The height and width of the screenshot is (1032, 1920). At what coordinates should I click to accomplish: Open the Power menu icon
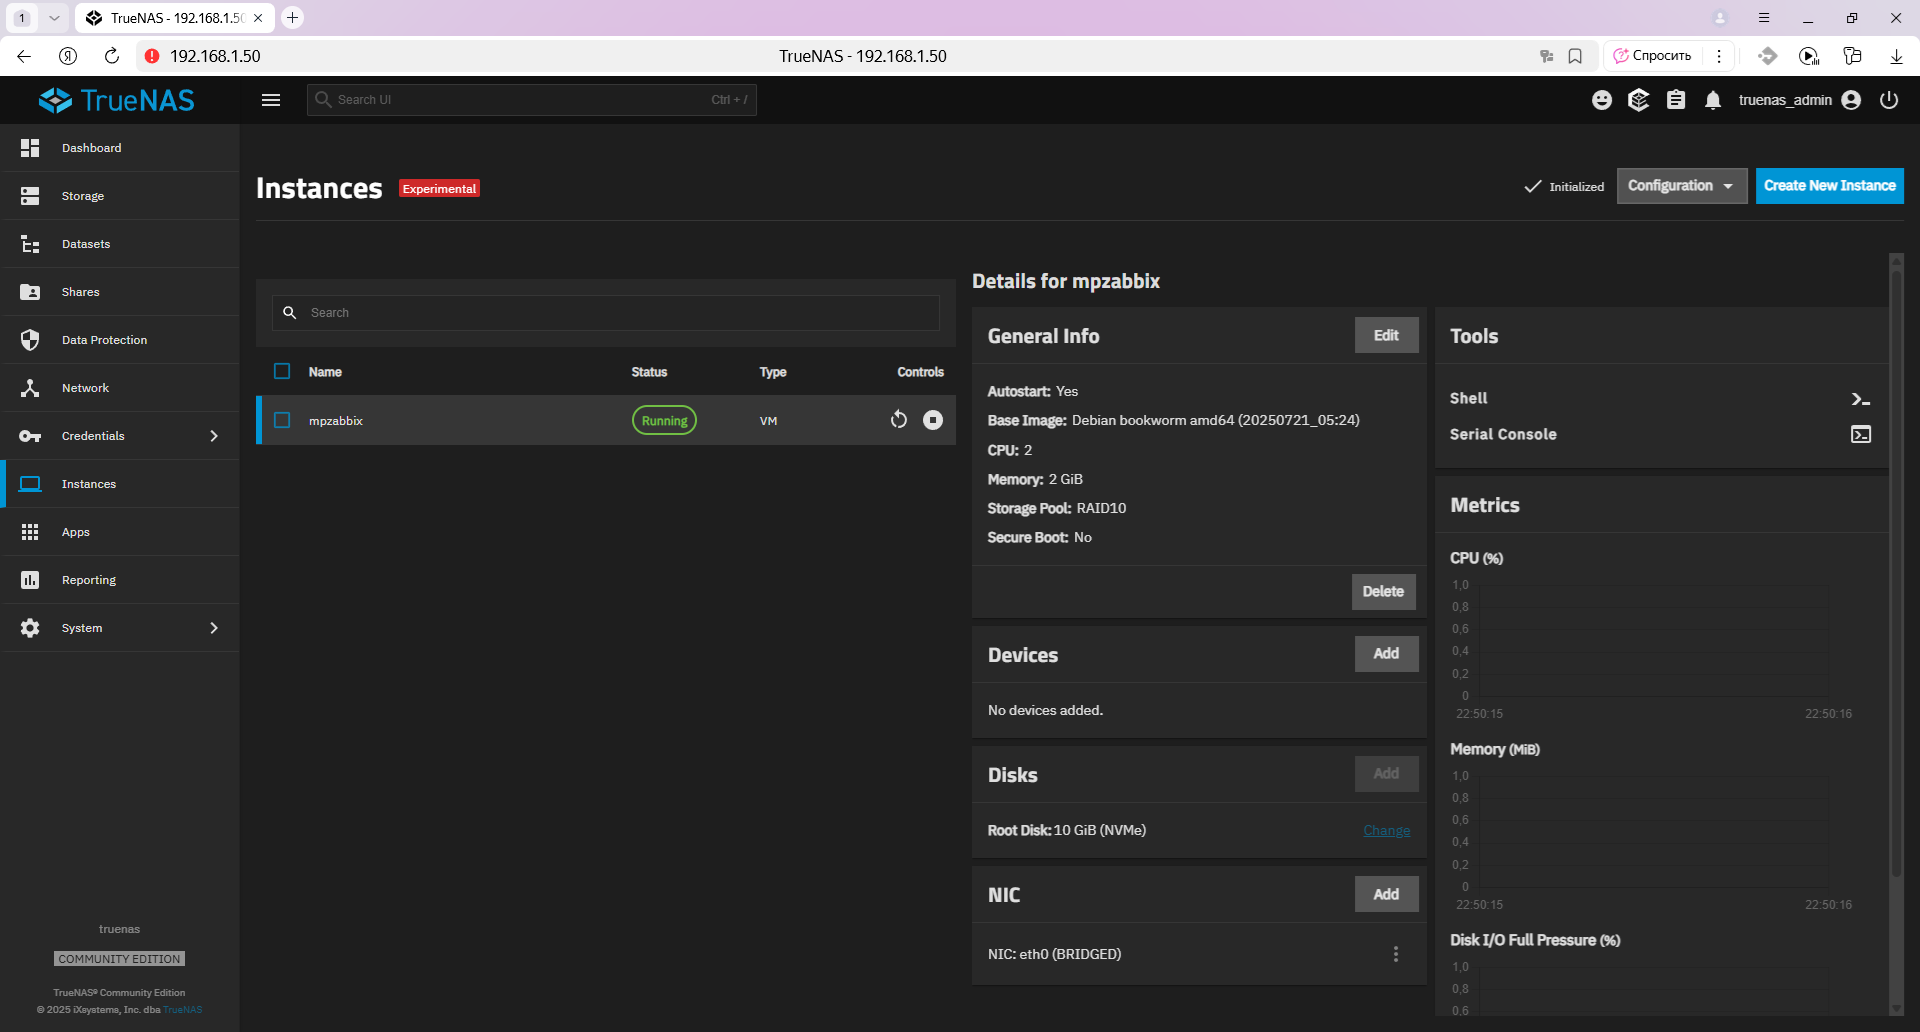pos(1889,100)
